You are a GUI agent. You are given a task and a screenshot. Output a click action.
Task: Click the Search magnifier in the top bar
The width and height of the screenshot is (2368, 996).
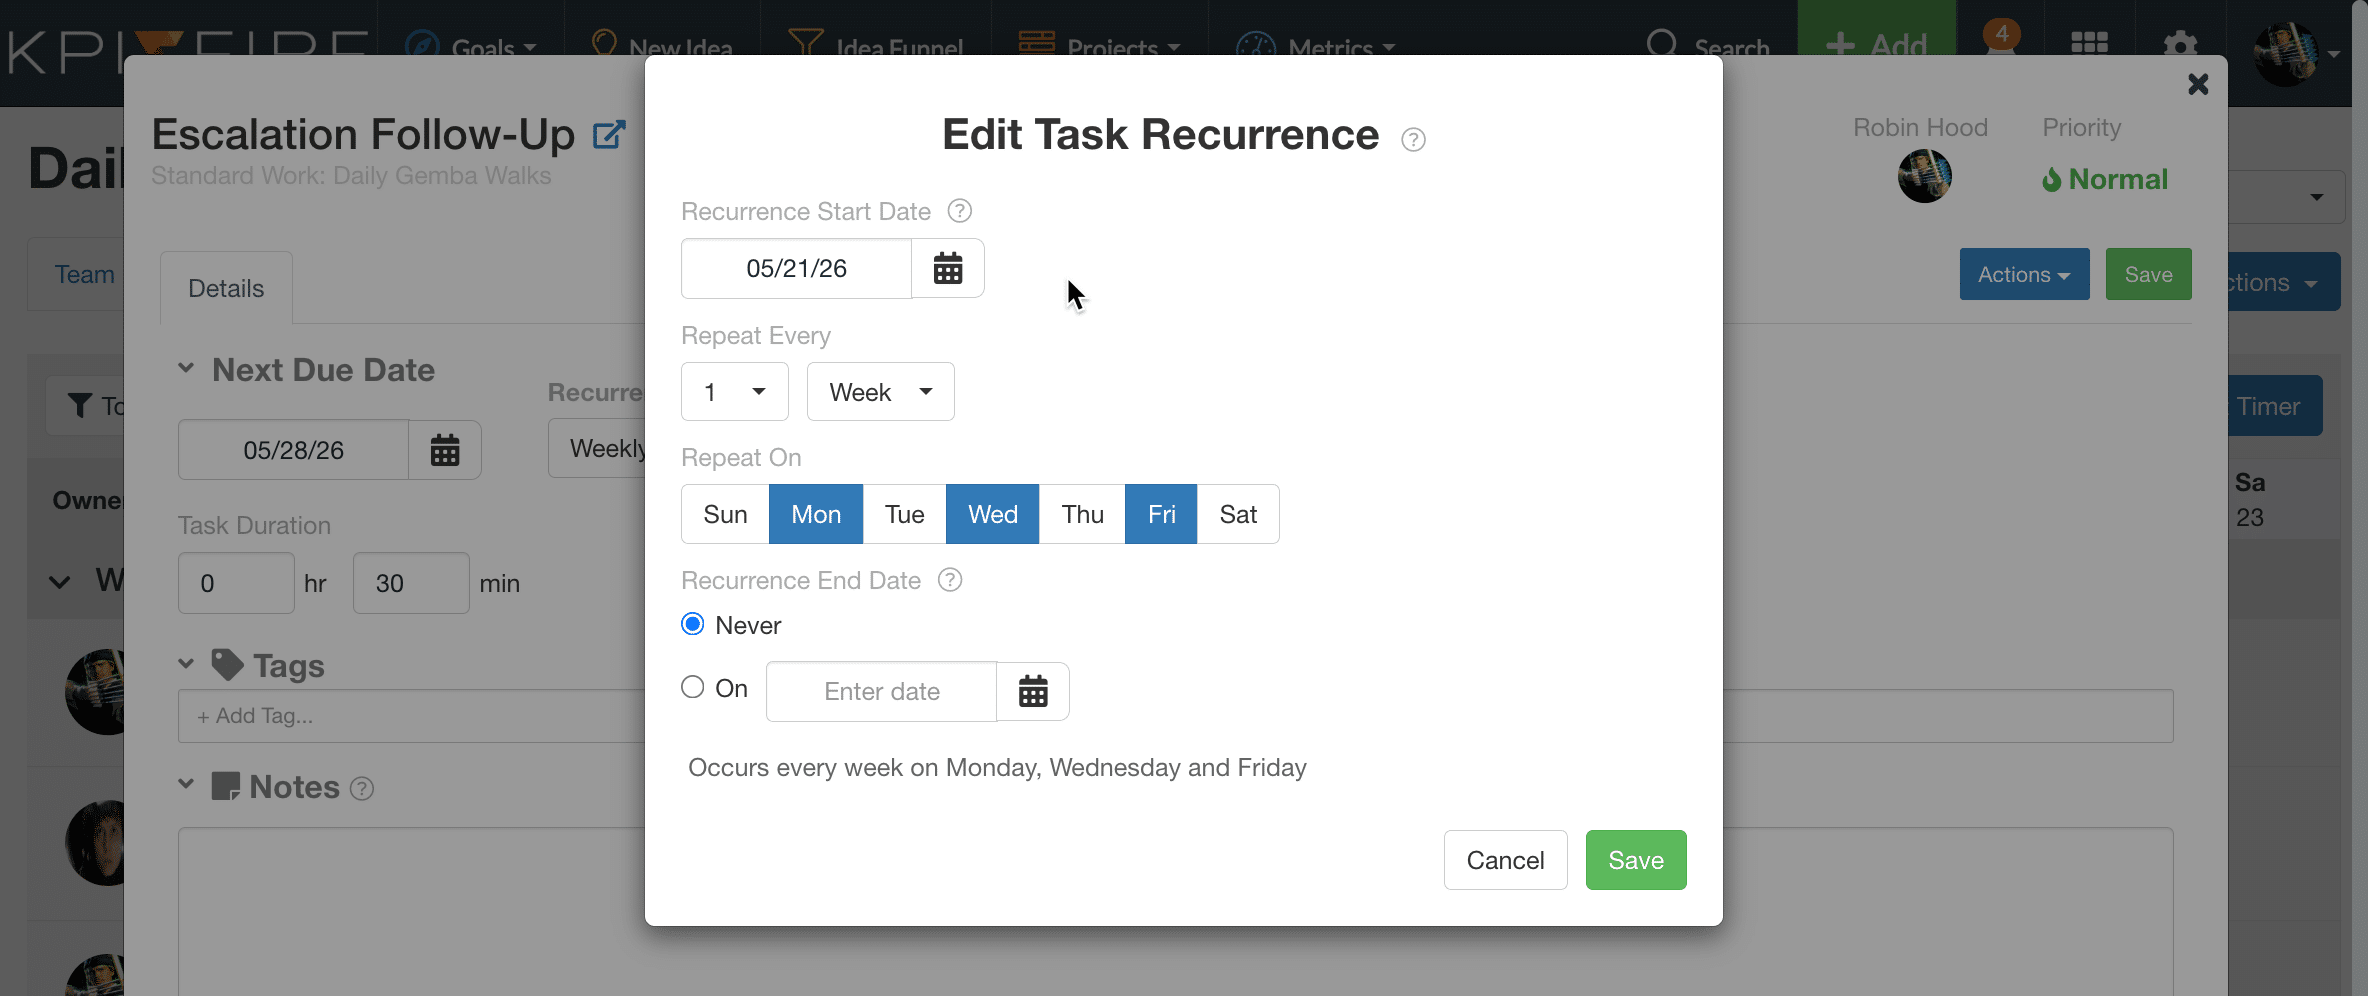1661,44
